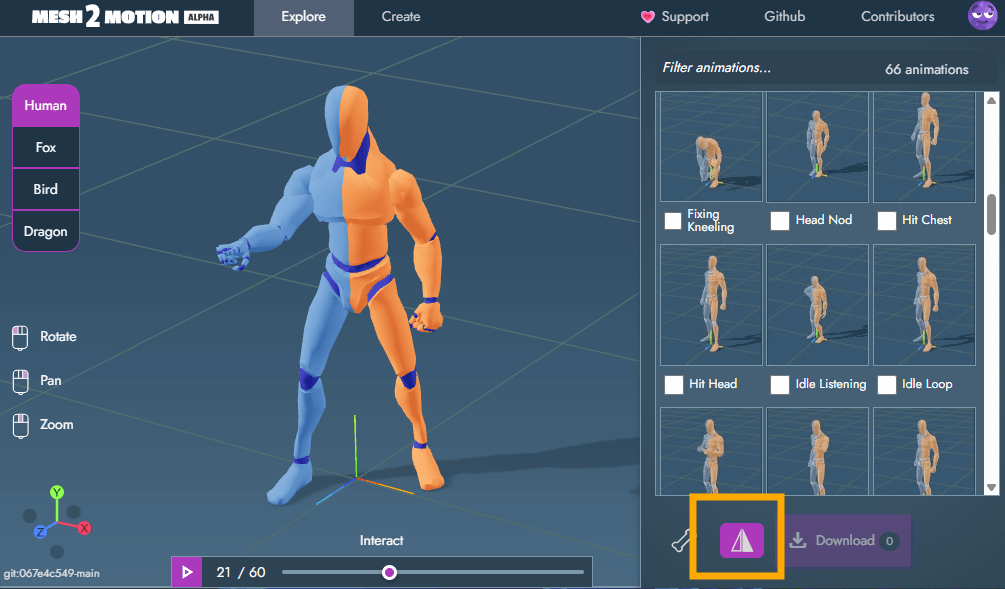The width and height of the screenshot is (1005, 589).
Task: Click the Hit Chest thumbnail
Action: pos(924,147)
